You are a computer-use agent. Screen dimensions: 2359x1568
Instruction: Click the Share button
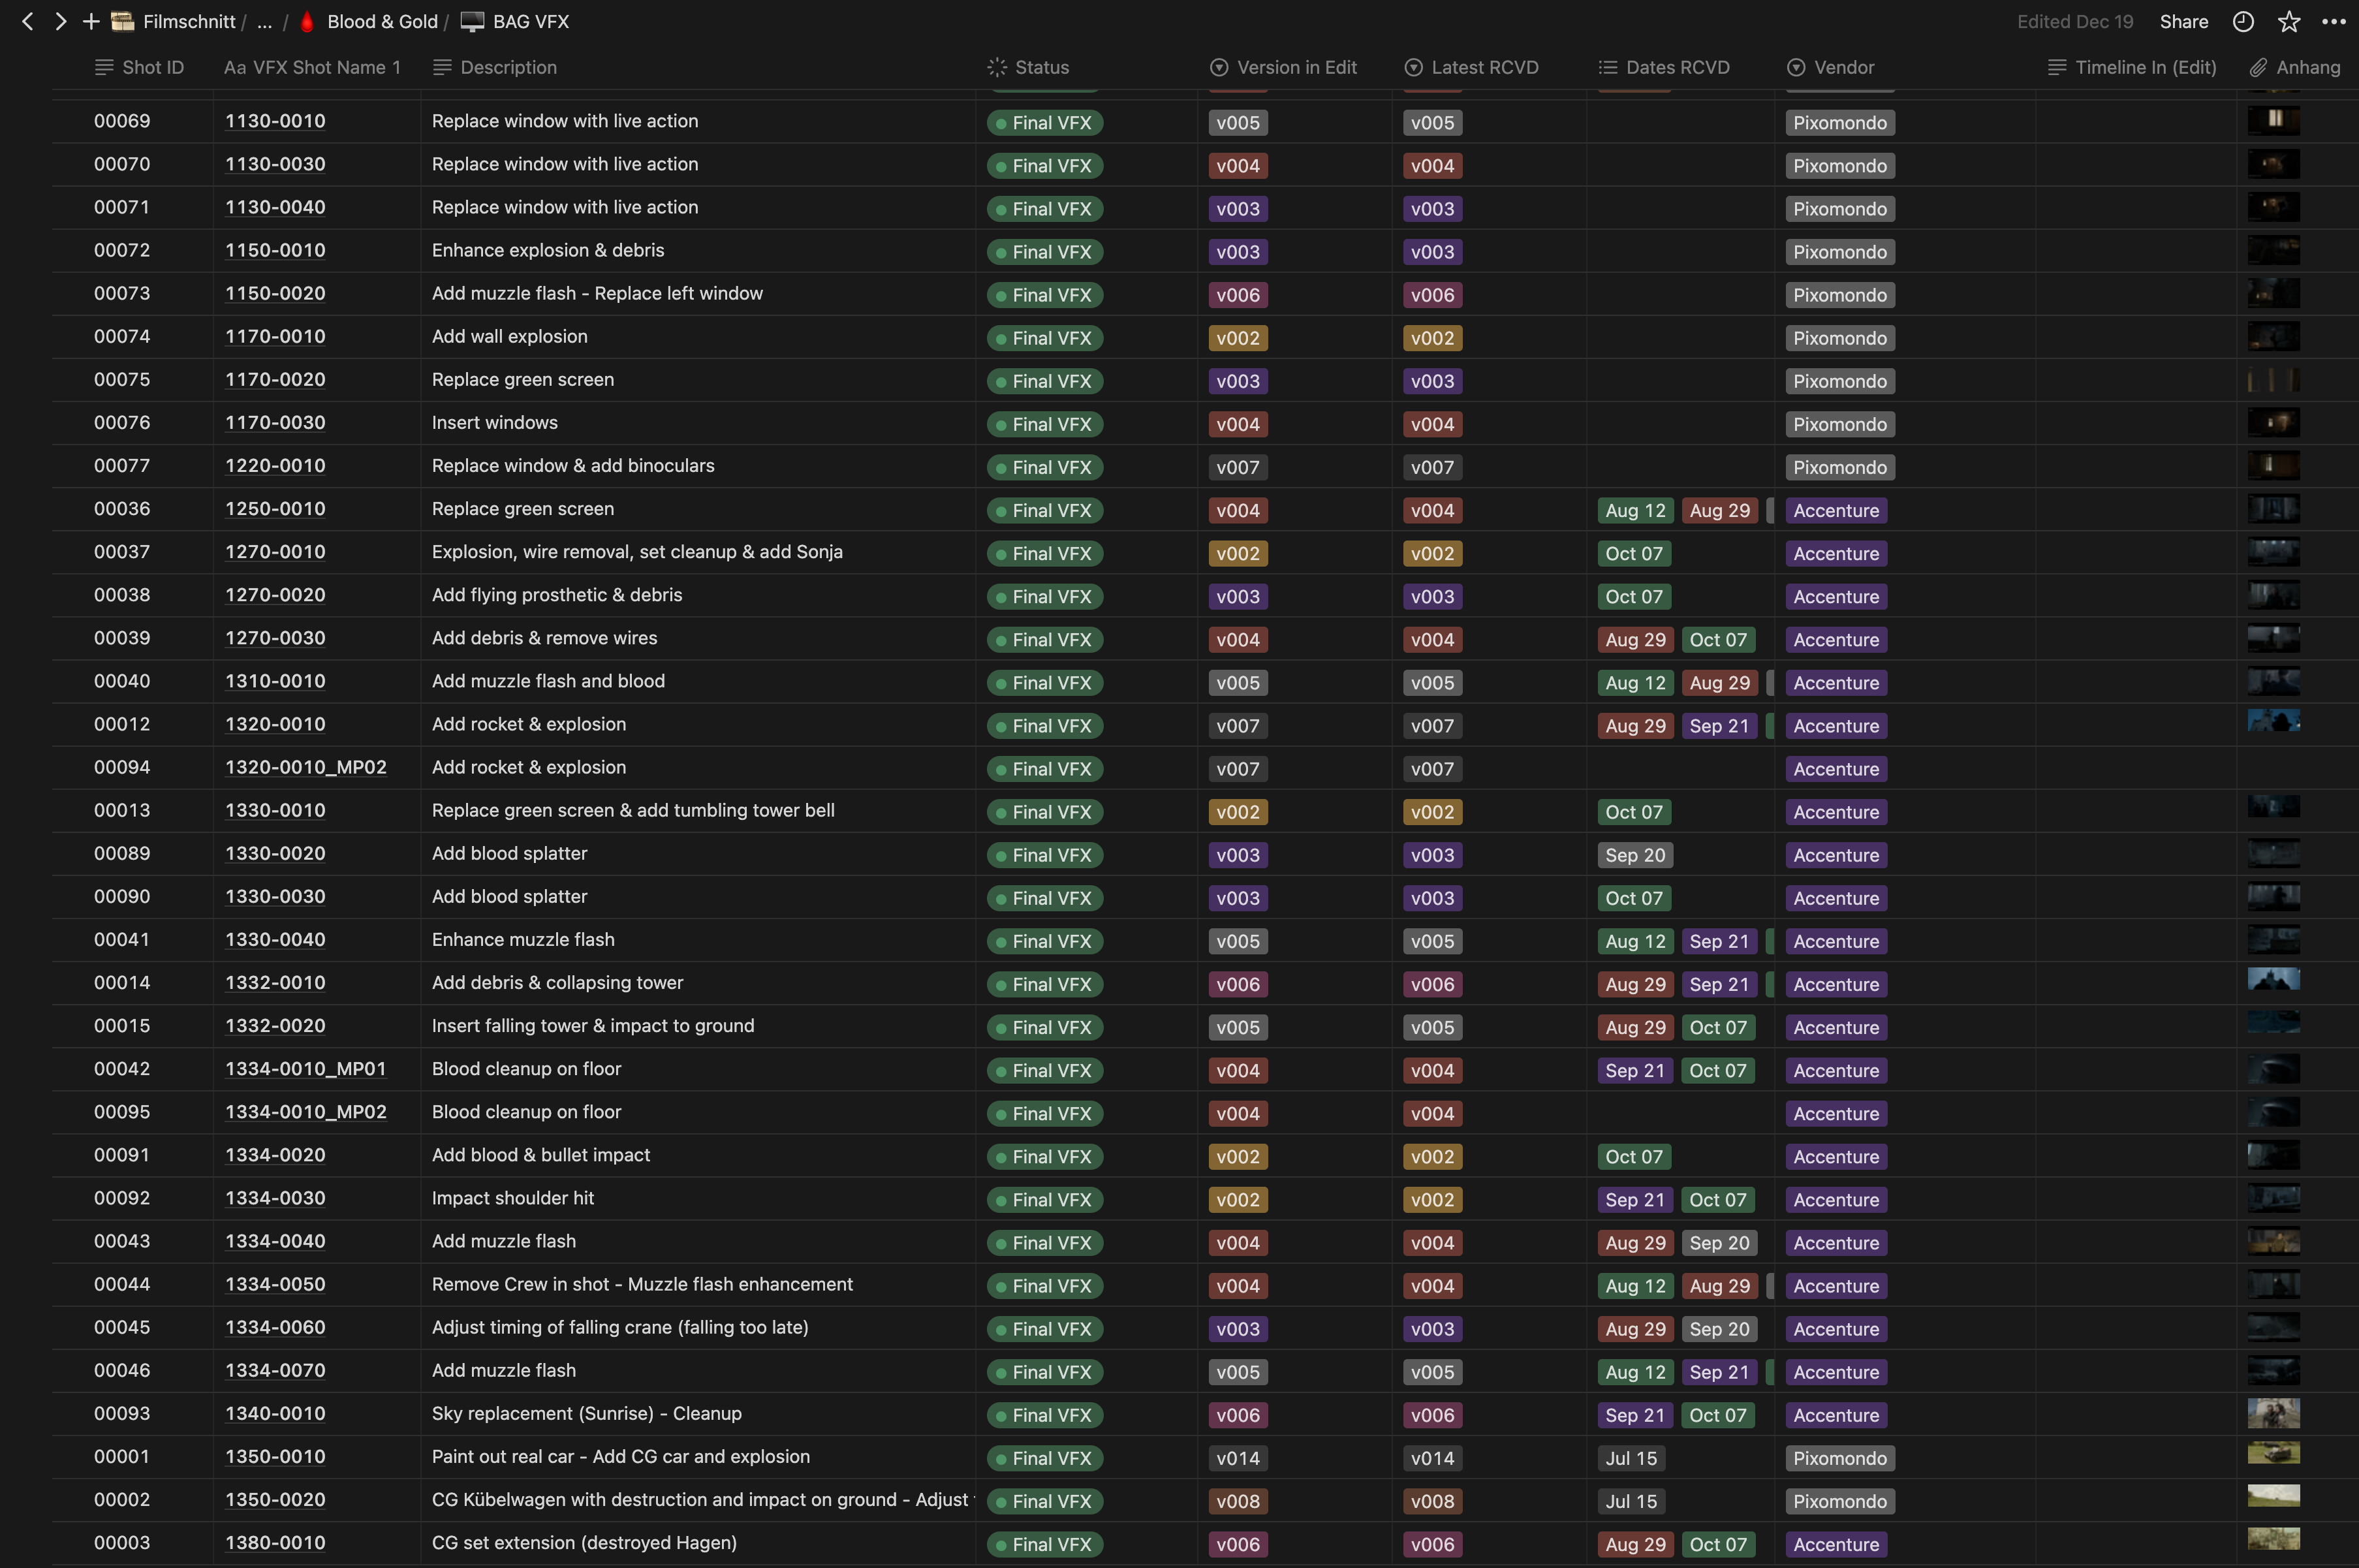click(2183, 21)
